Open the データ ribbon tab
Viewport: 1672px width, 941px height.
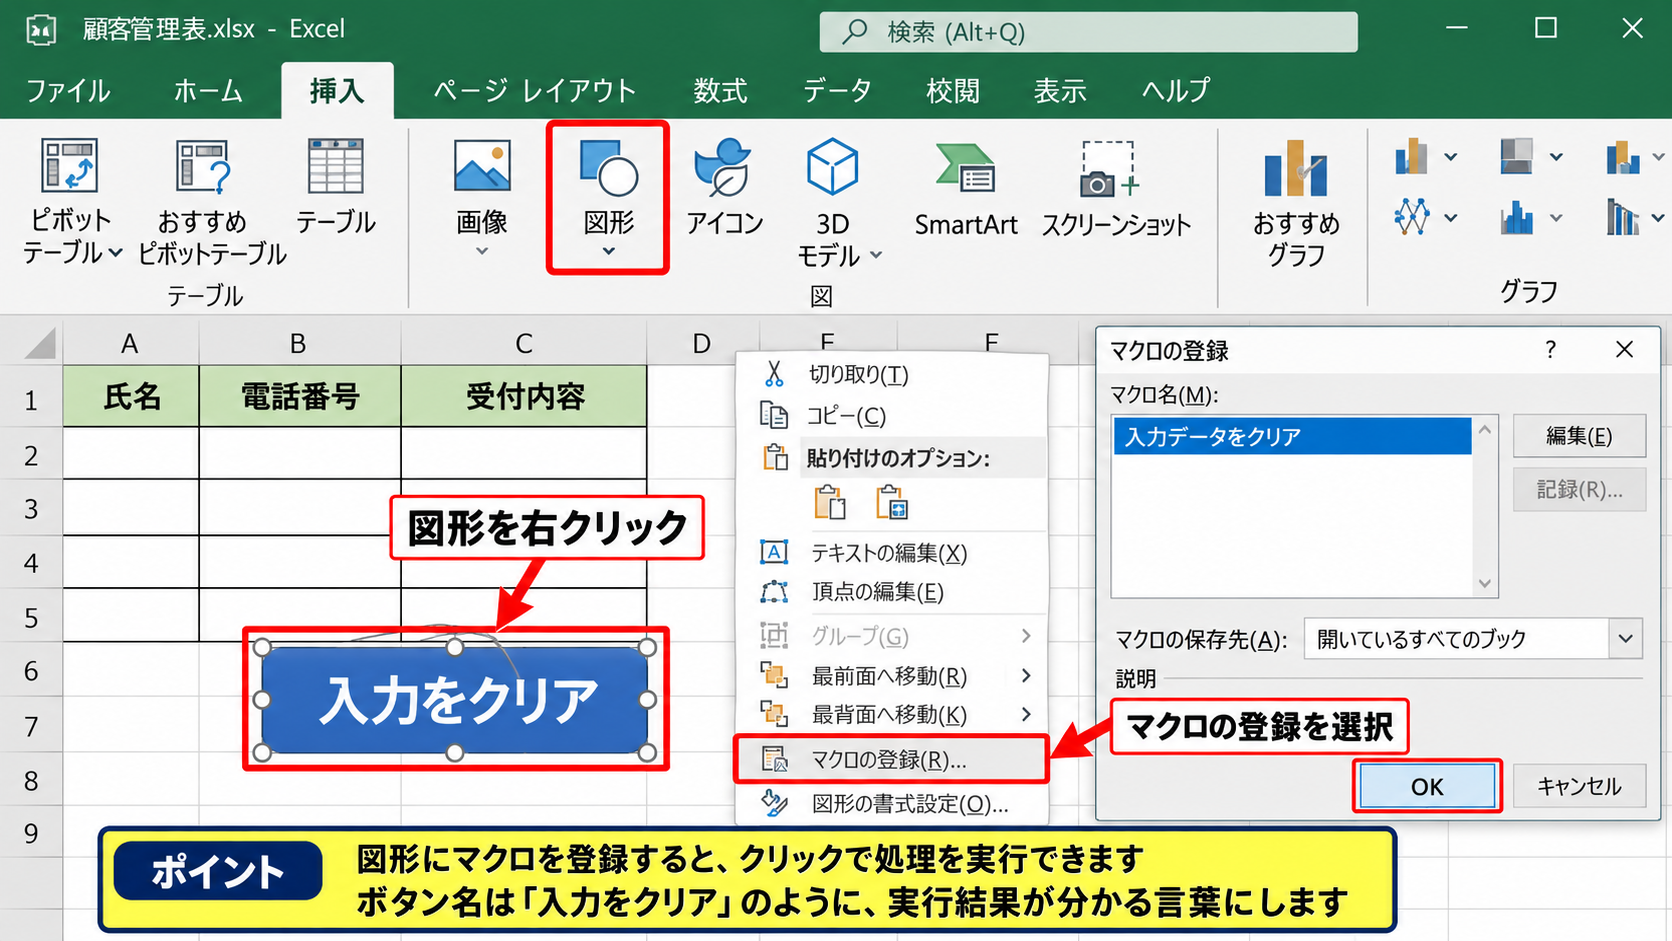pos(837,91)
